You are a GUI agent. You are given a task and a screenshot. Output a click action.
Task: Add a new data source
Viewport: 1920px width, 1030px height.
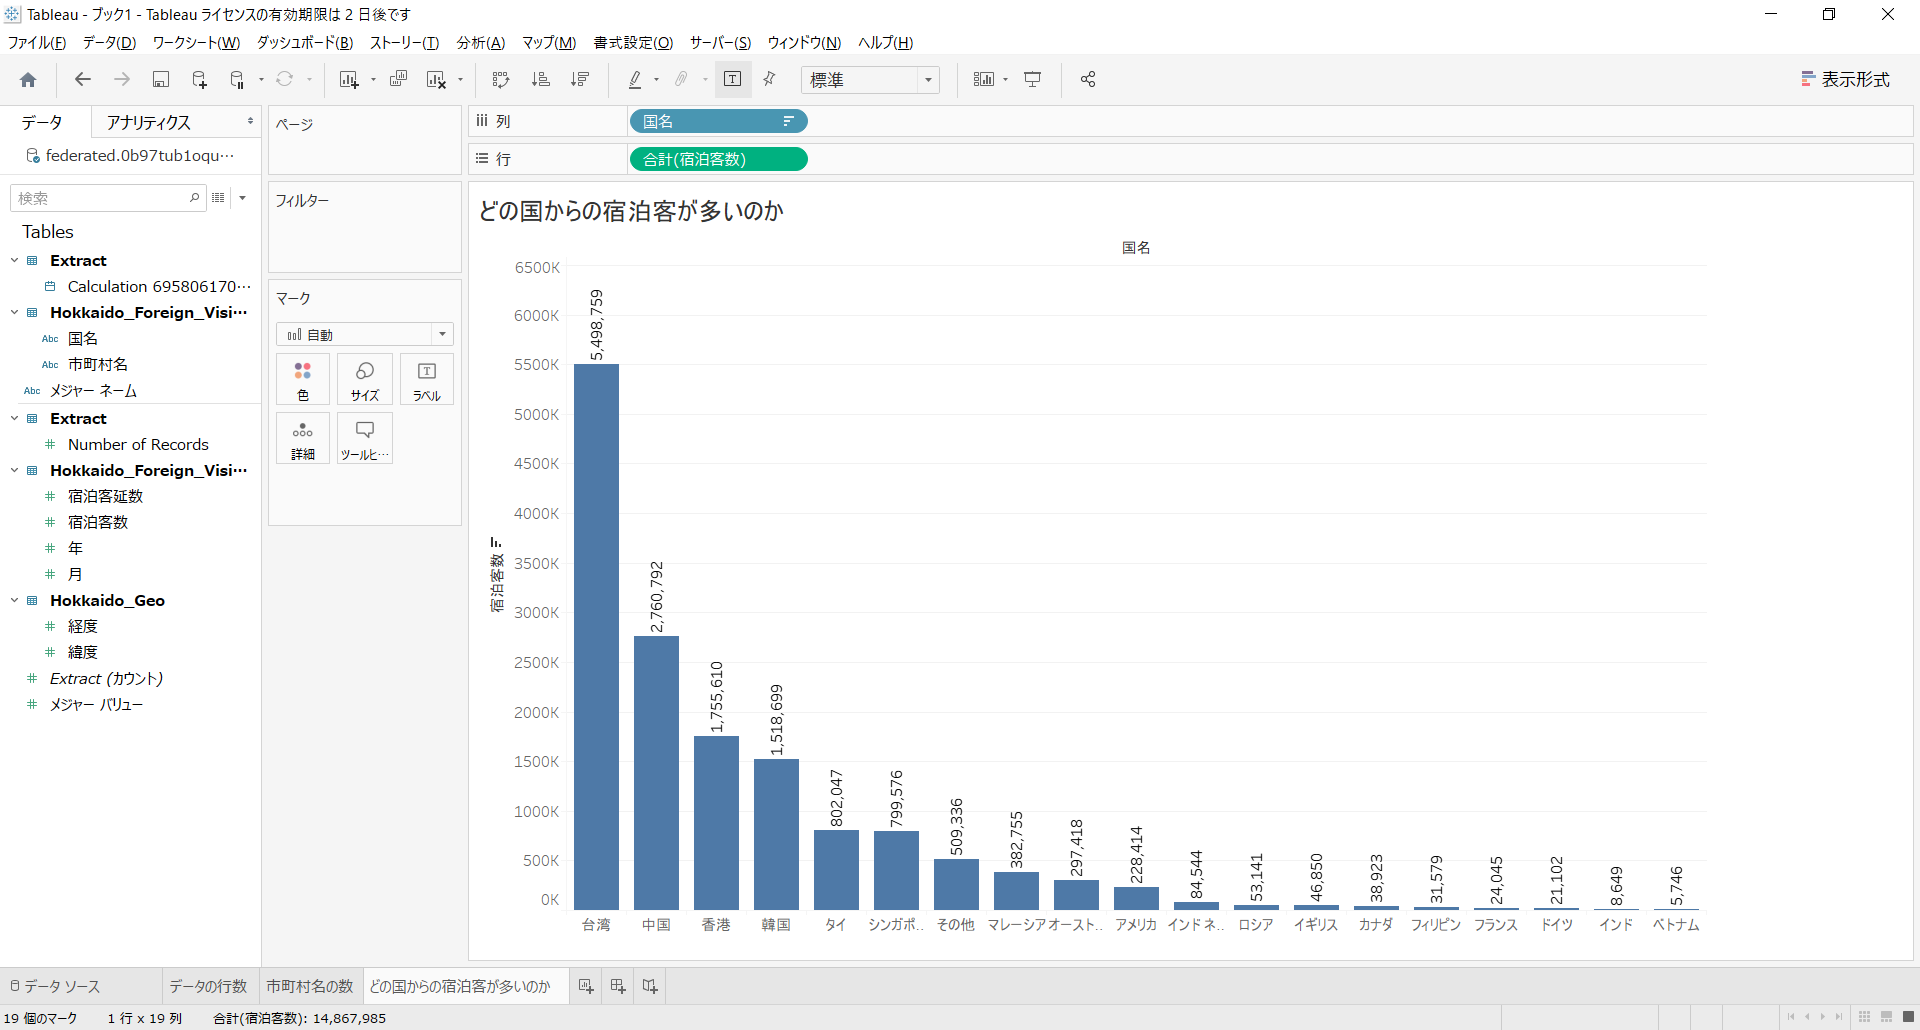[199, 80]
